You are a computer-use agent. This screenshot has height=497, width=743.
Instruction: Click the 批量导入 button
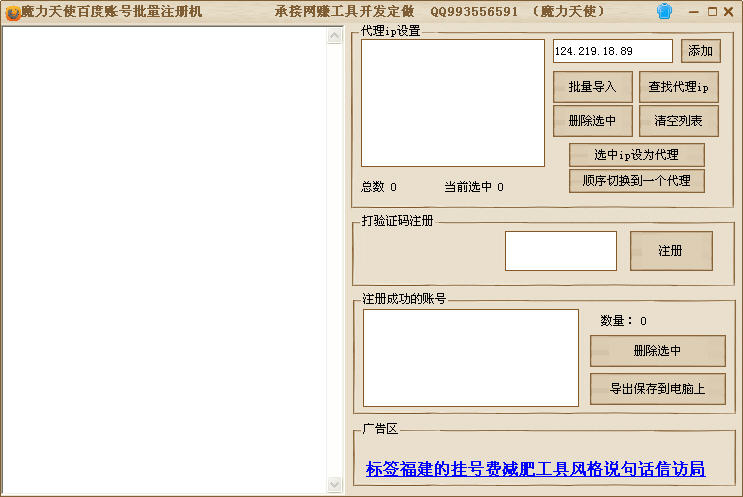(x=592, y=87)
